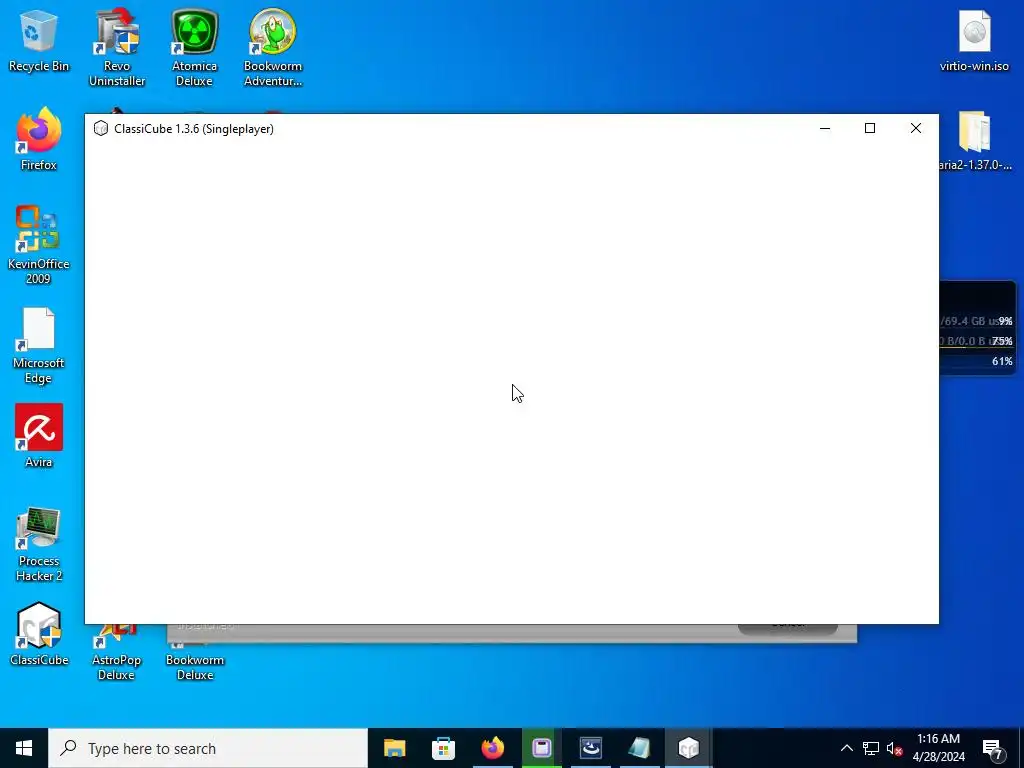
Task: Select KevinOffice 2009 desktop shortcut
Action: coord(39,246)
